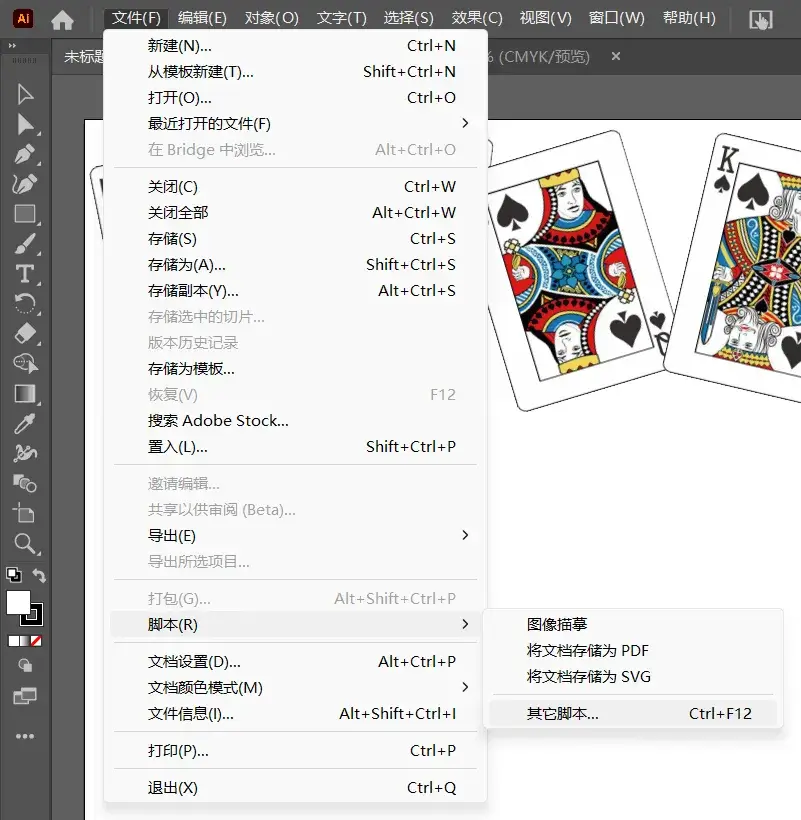The width and height of the screenshot is (801, 820).
Task: Select the Gradient tool
Action: (25, 393)
